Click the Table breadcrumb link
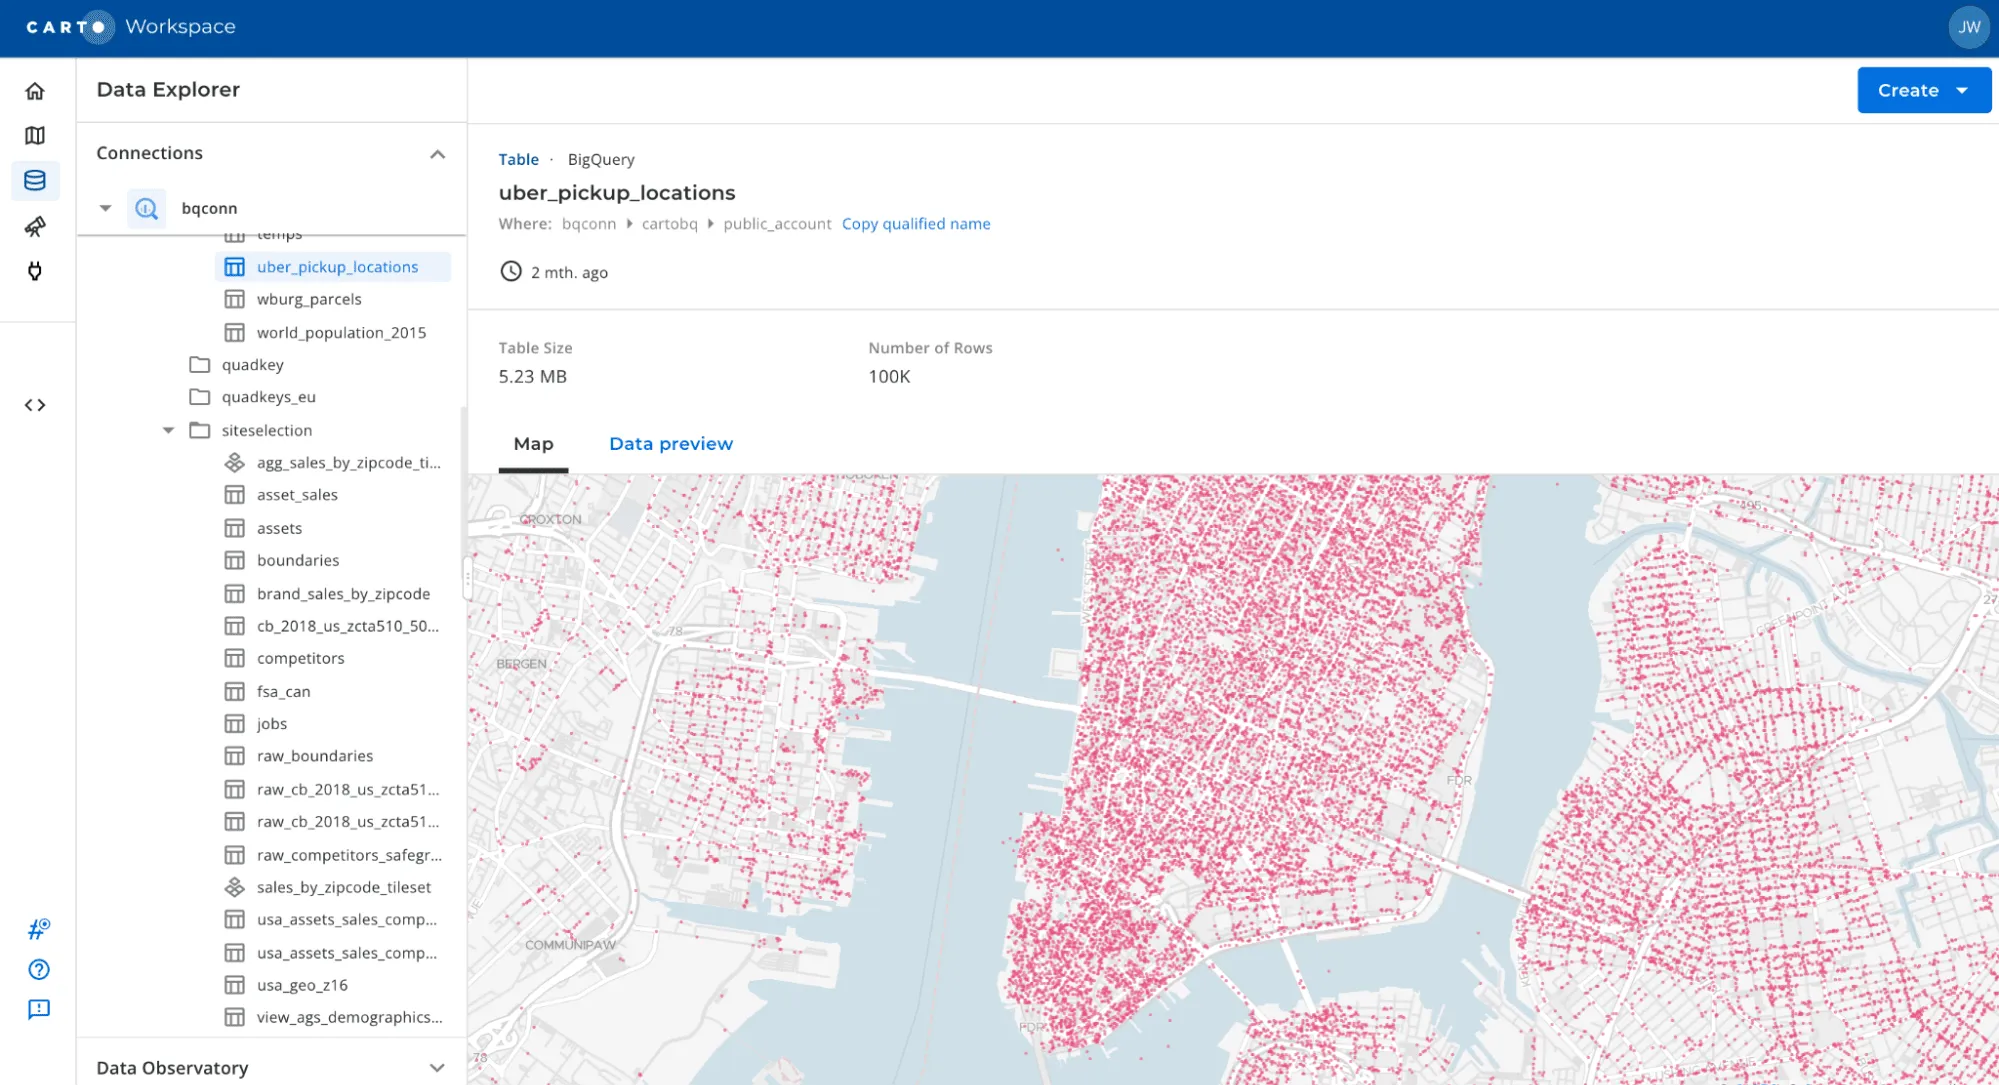This screenshot has height=1086, width=1999. tap(518, 159)
